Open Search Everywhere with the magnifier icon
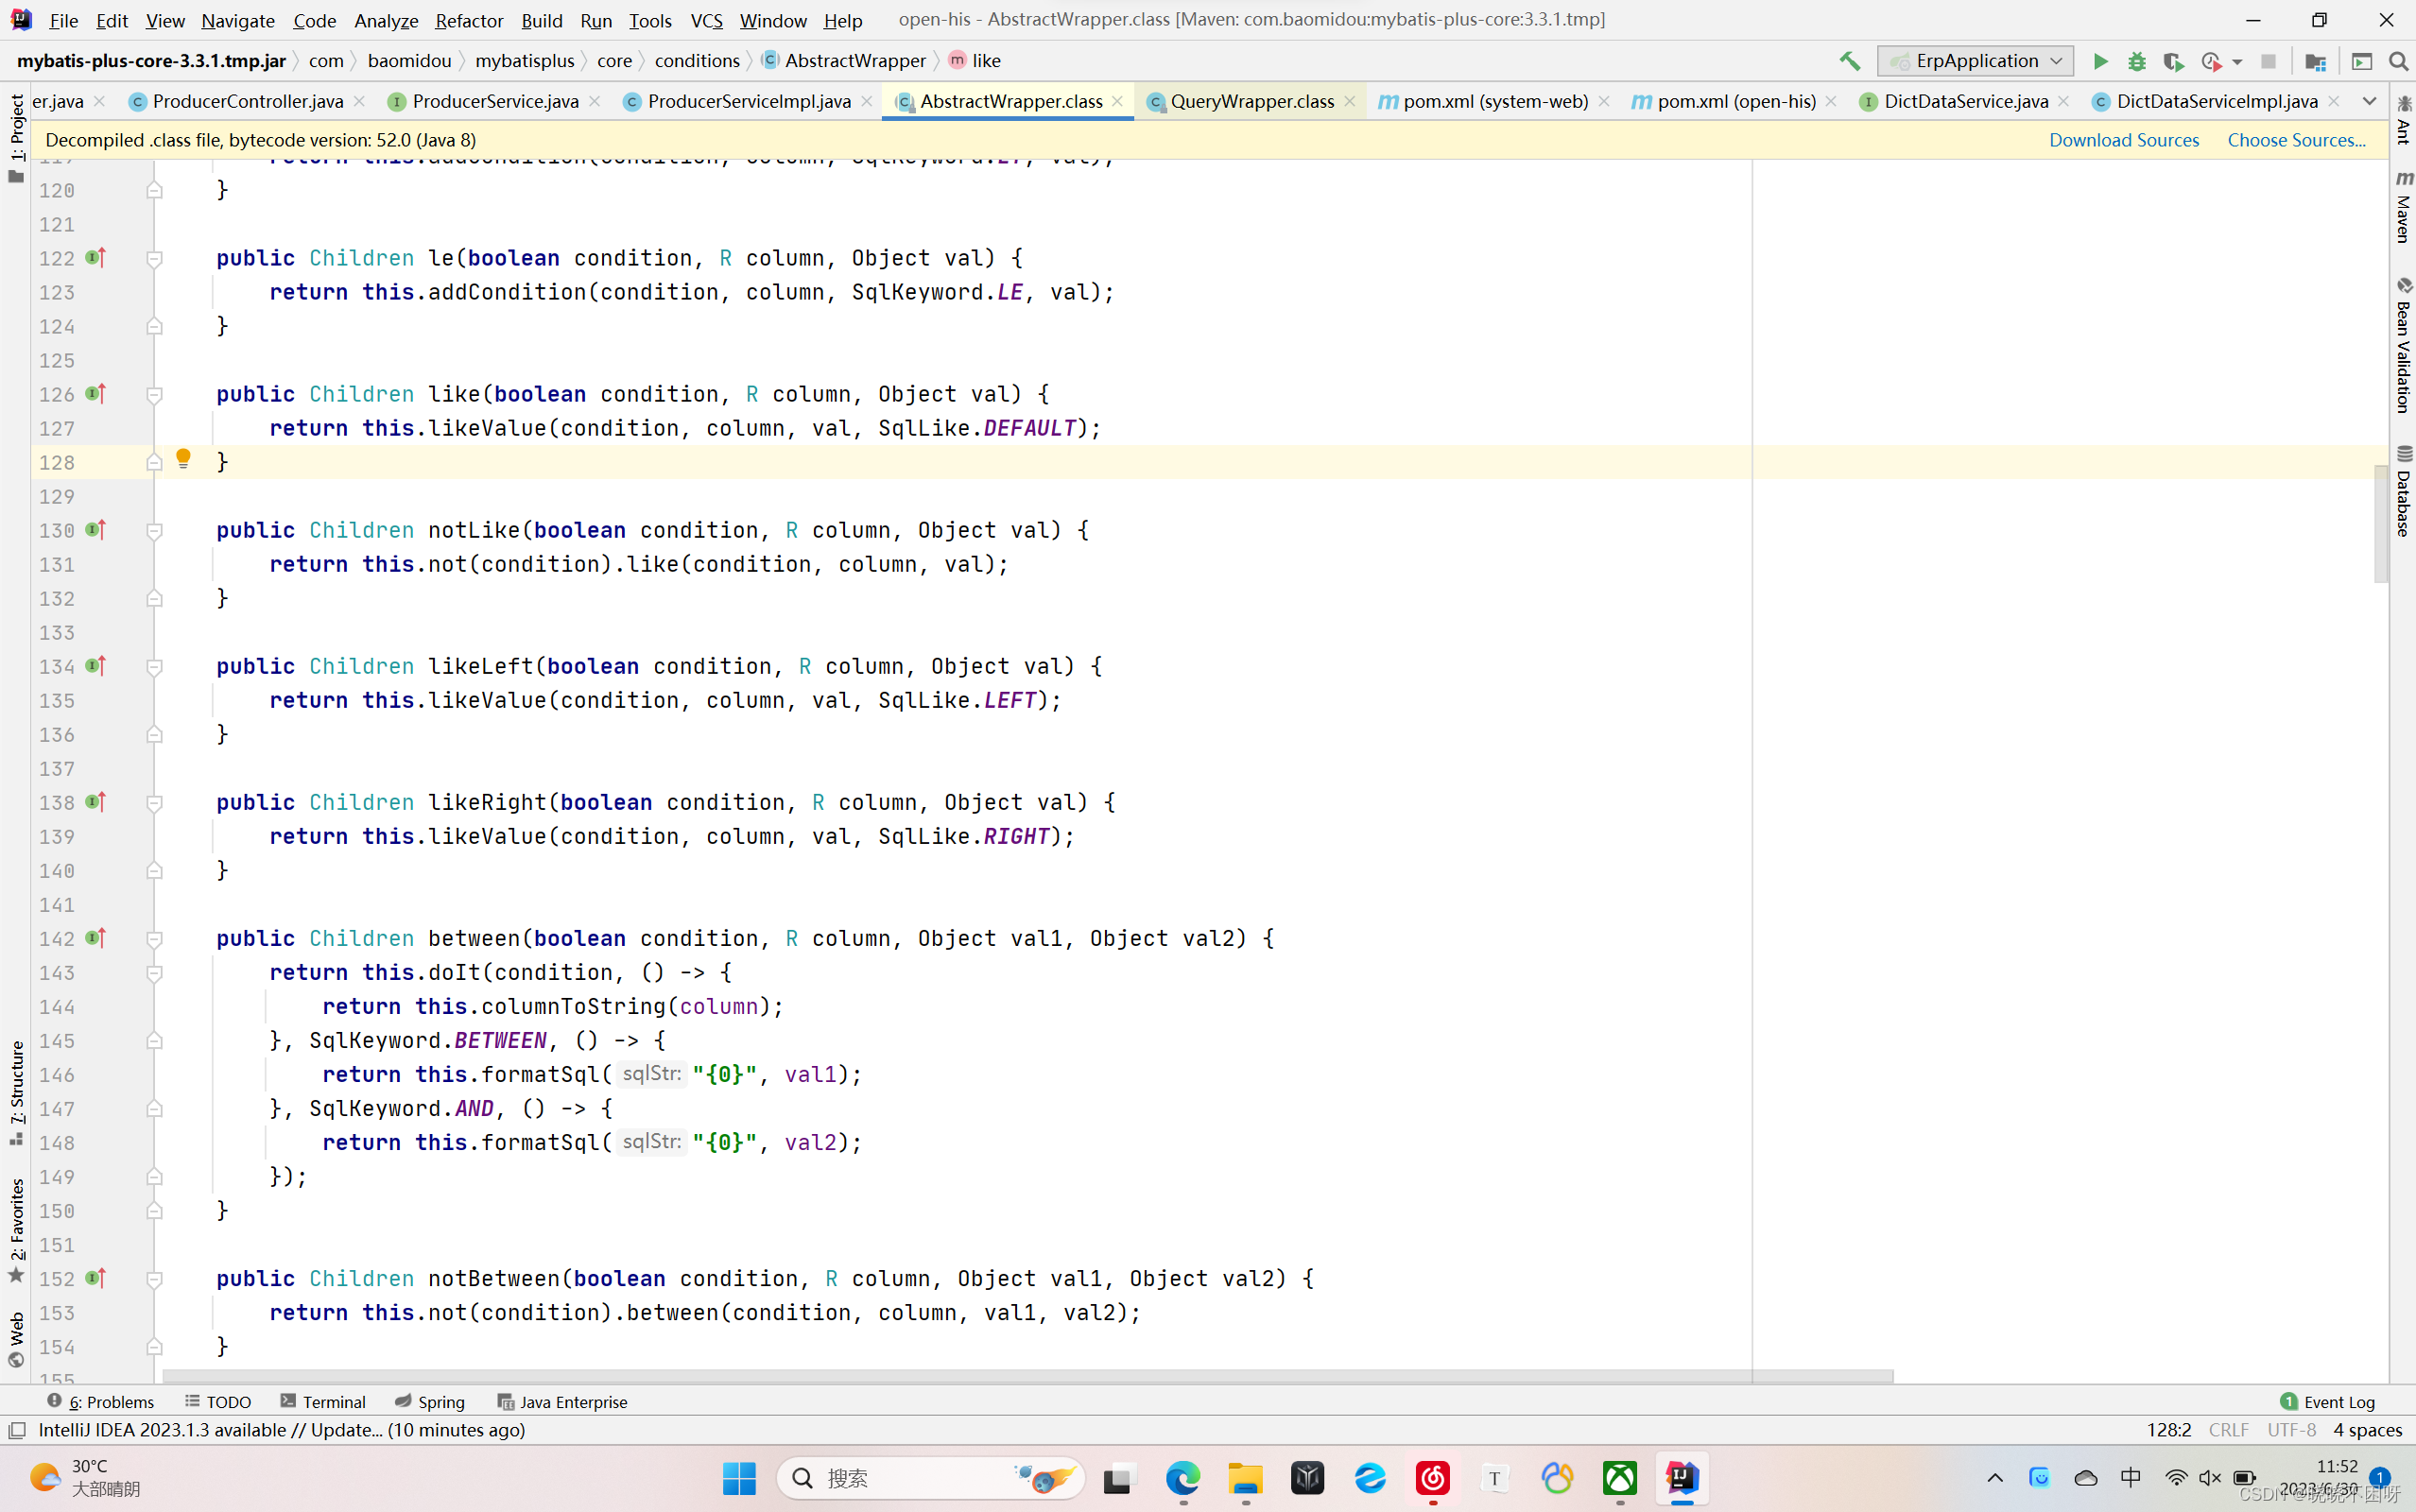Screen dimensions: 2416x1512 coord(2398,61)
